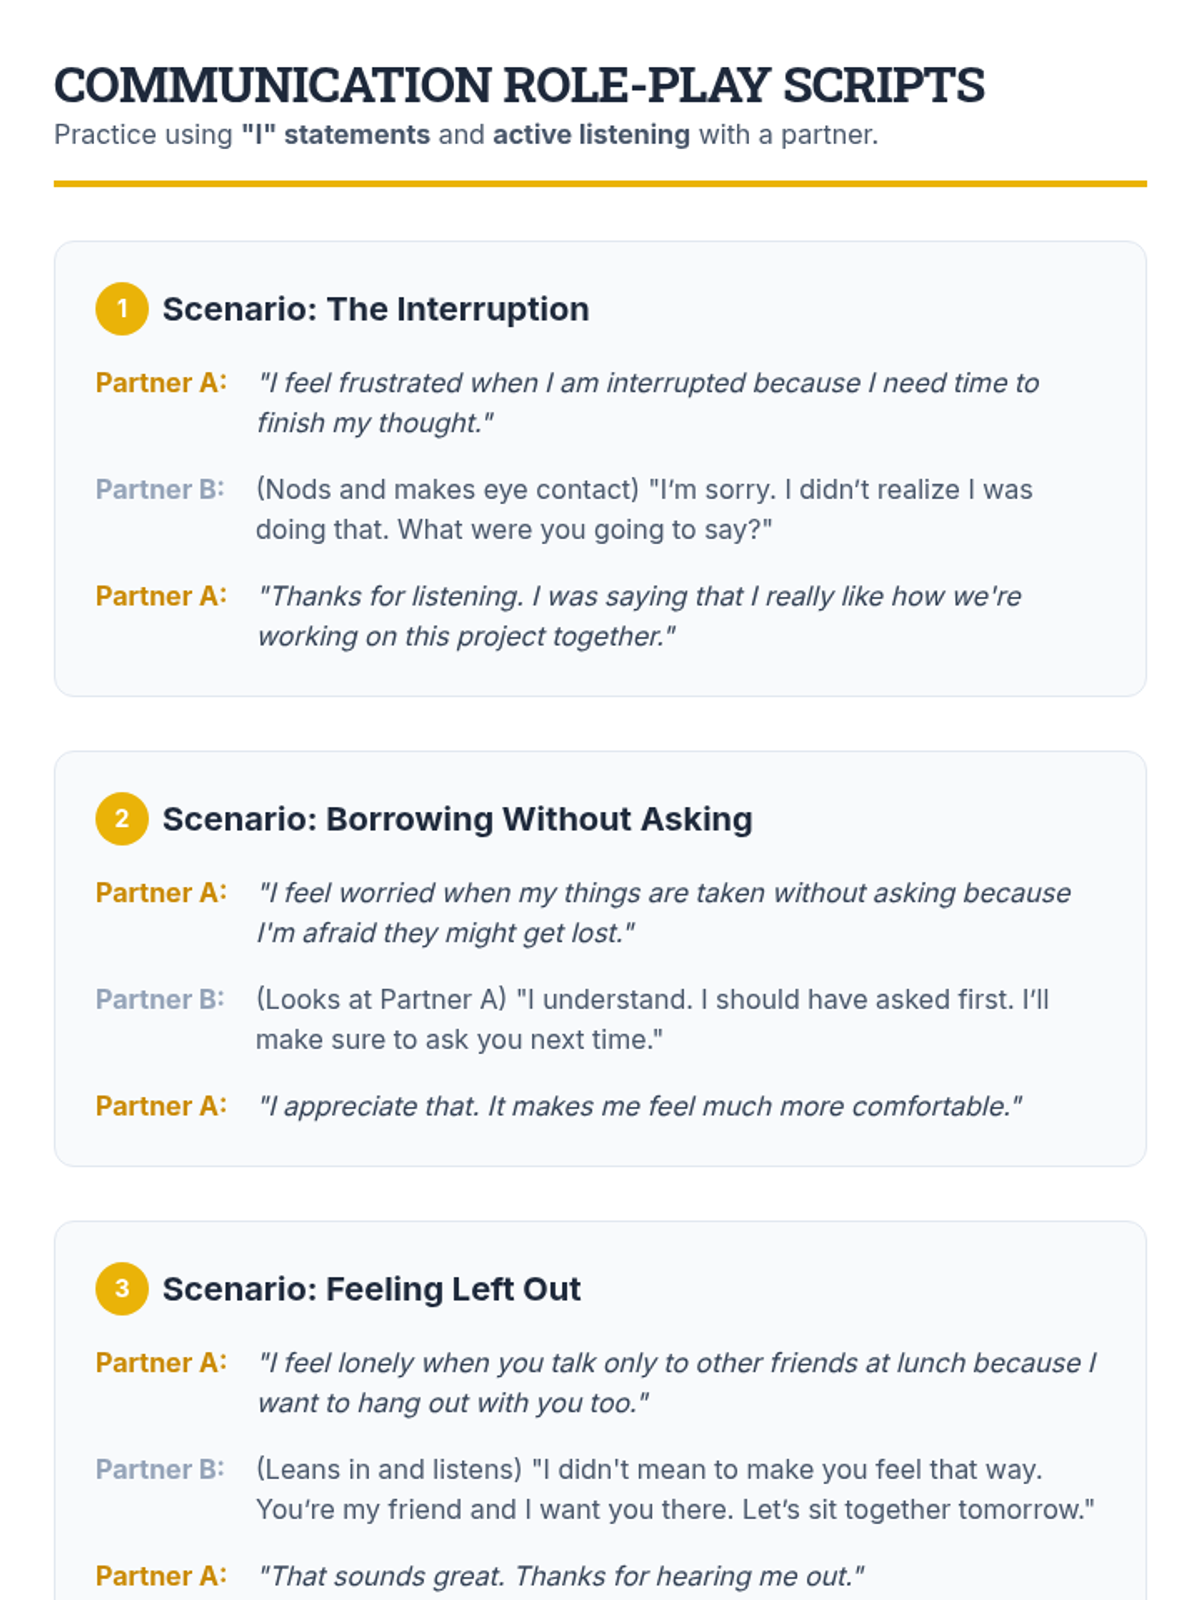Click the bold 'active listening' text in subtitle
1200x1600 pixels.
point(591,135)
